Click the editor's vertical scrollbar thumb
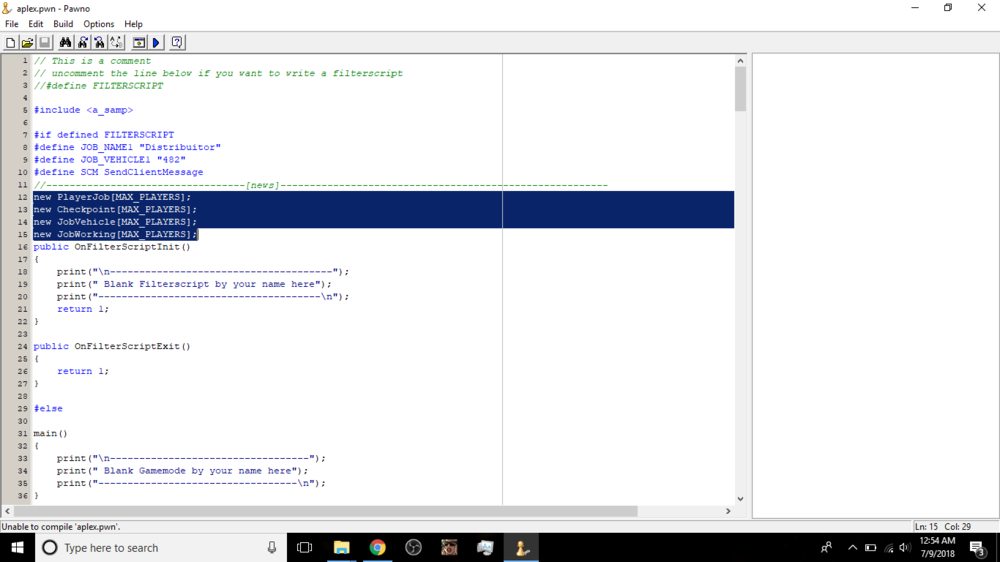Image resolution: width=1000 pixels, height=562 pixels. [740, 89]
